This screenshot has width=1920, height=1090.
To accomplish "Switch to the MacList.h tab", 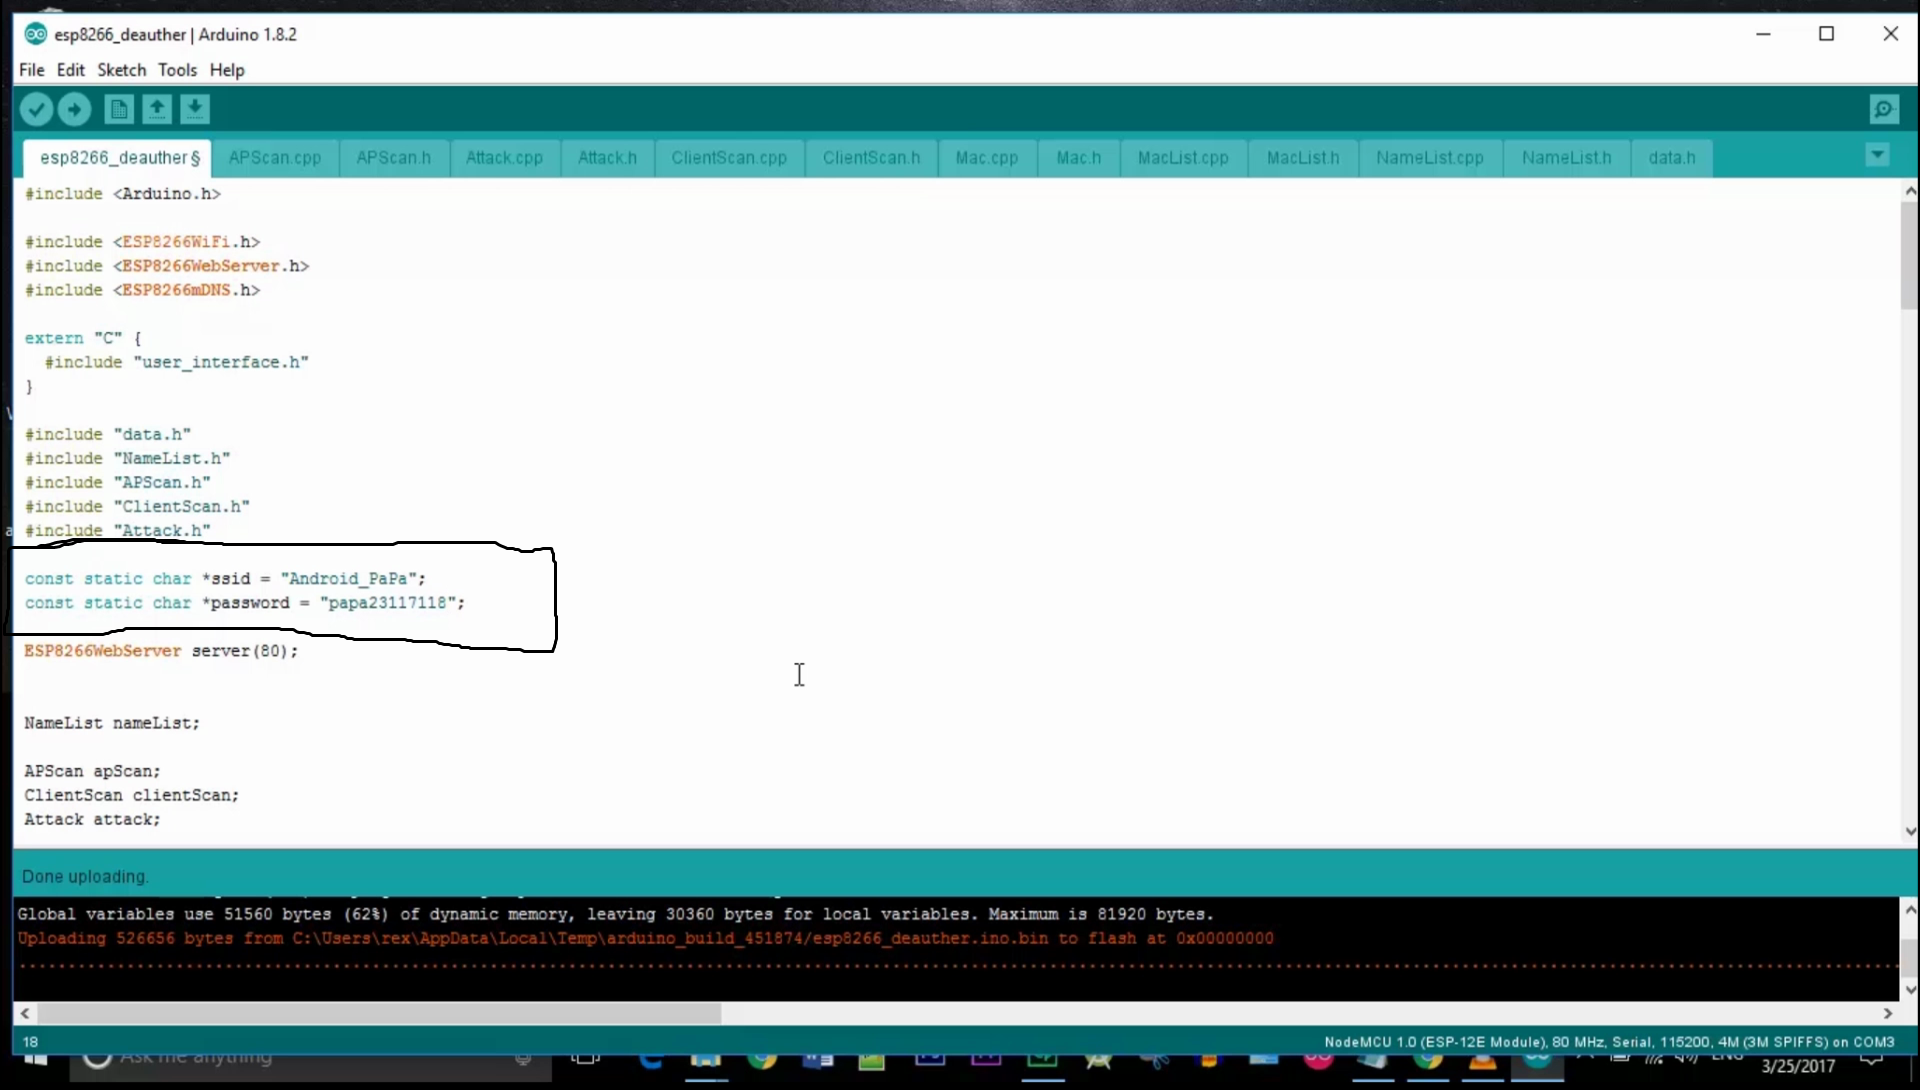I will (1303, 158).
